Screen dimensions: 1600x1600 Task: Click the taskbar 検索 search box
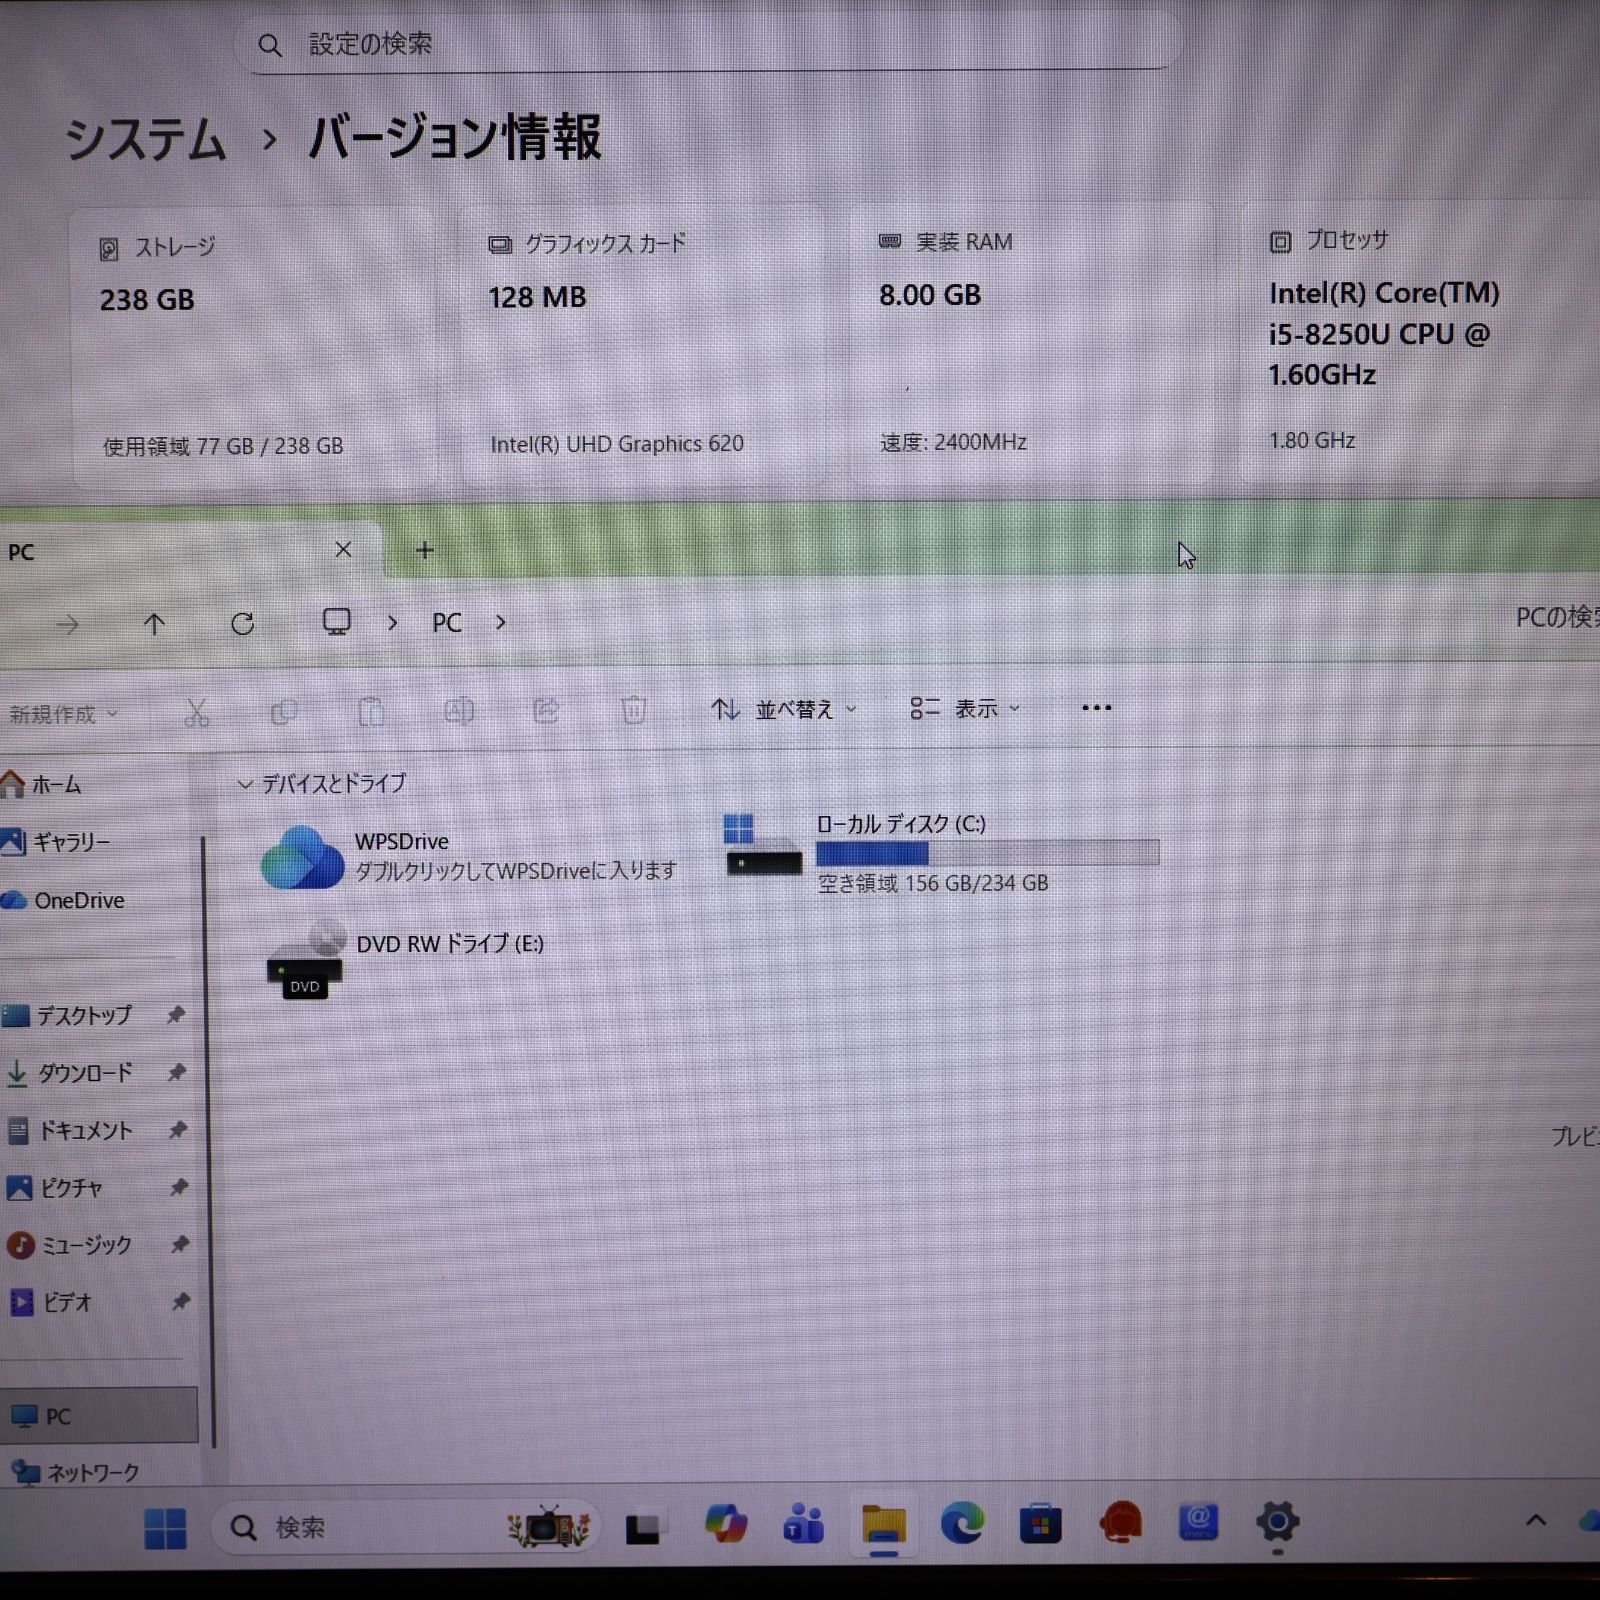click(405, 1527)
